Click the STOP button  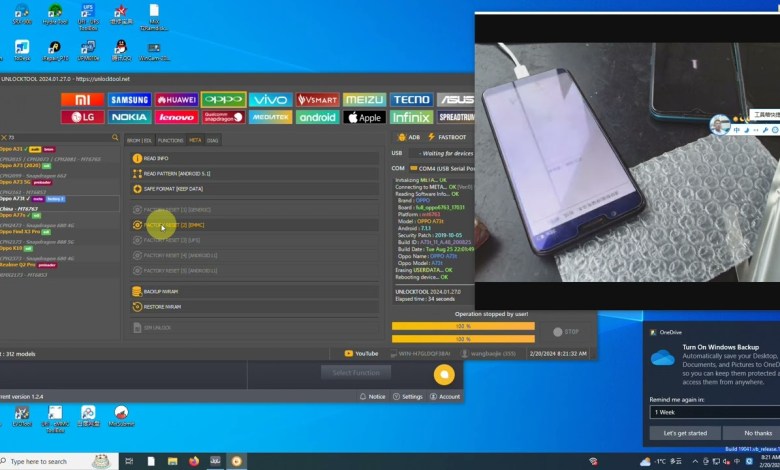tap(566, 332)
